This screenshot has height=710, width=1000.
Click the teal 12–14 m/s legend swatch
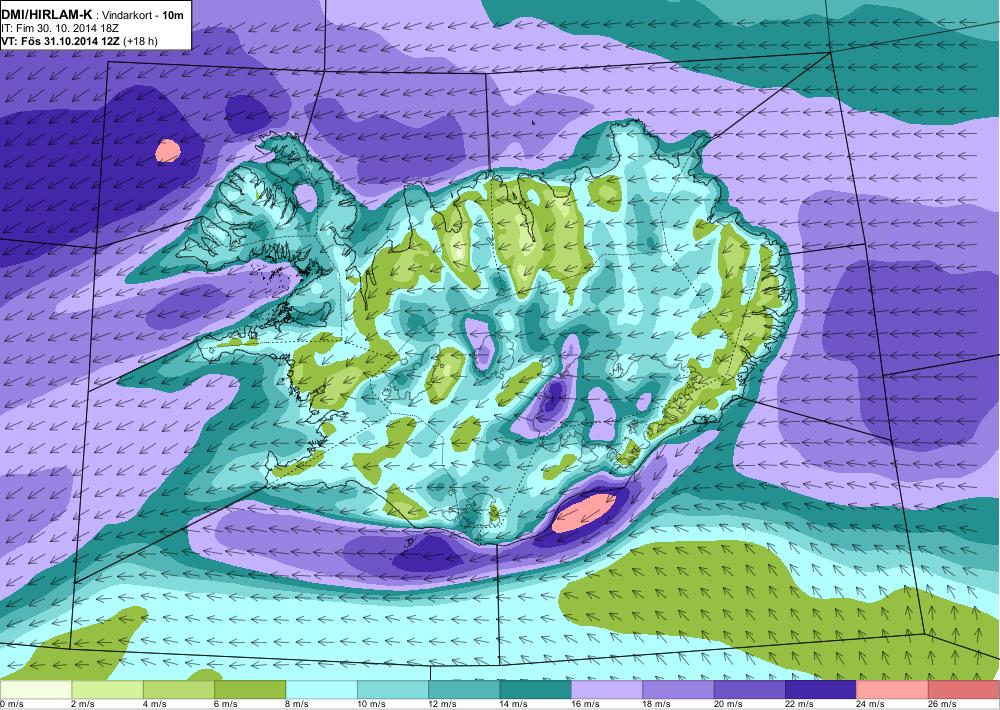(464, 690)
